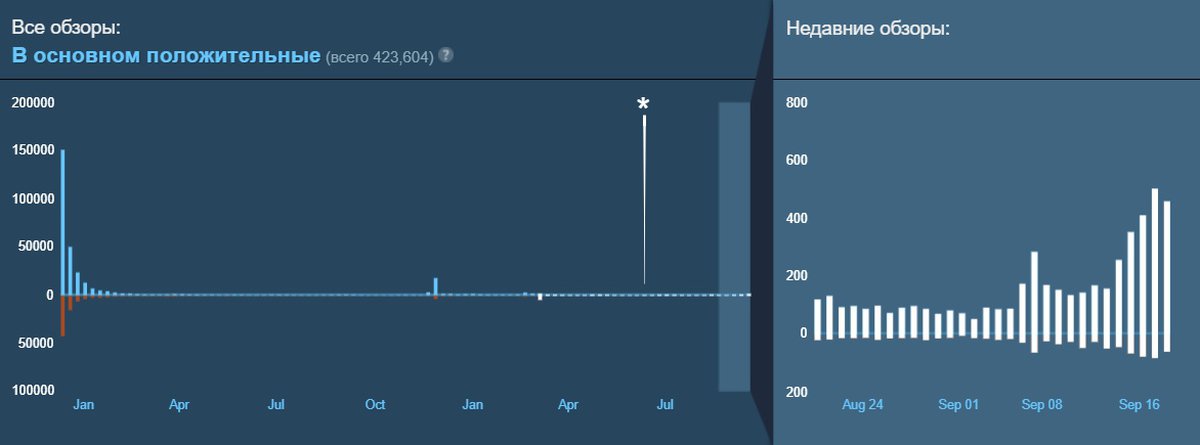Click the blue spike bar between Oct and Jan
This screenshot has height=445, width=1200.
click(x=436, y=286)
